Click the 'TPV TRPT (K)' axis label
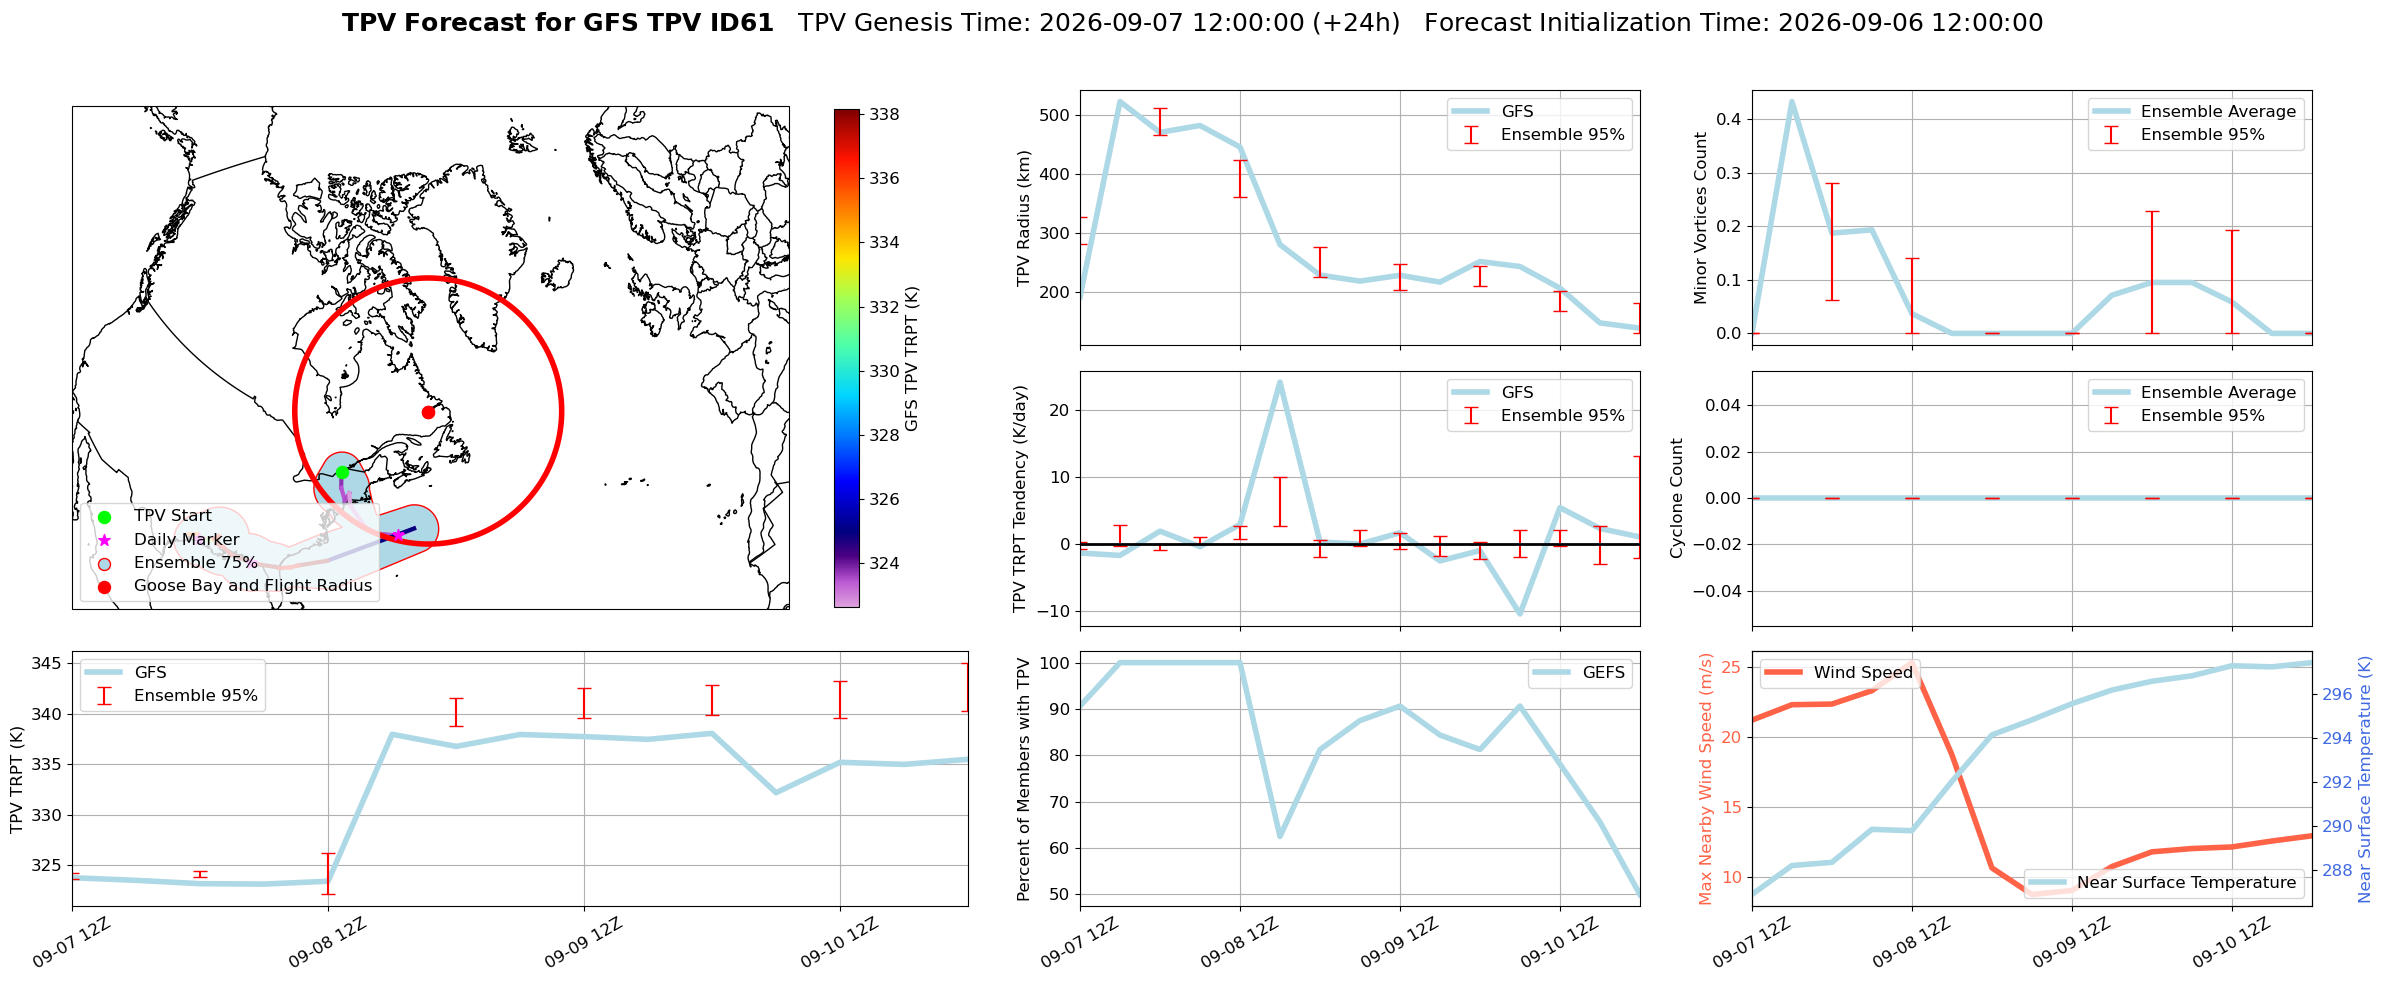This screenshot has height=982, width=2384. coord(16,780)
